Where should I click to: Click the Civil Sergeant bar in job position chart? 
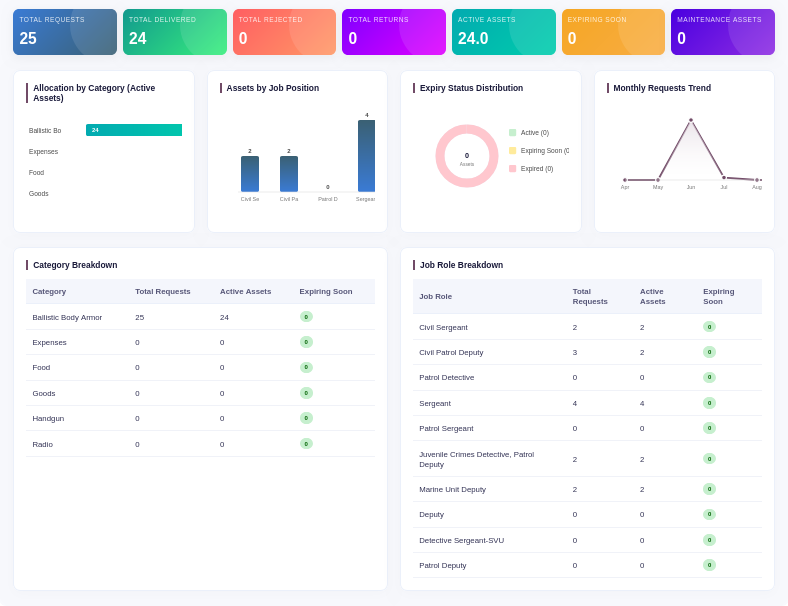[x=250, y=174]
